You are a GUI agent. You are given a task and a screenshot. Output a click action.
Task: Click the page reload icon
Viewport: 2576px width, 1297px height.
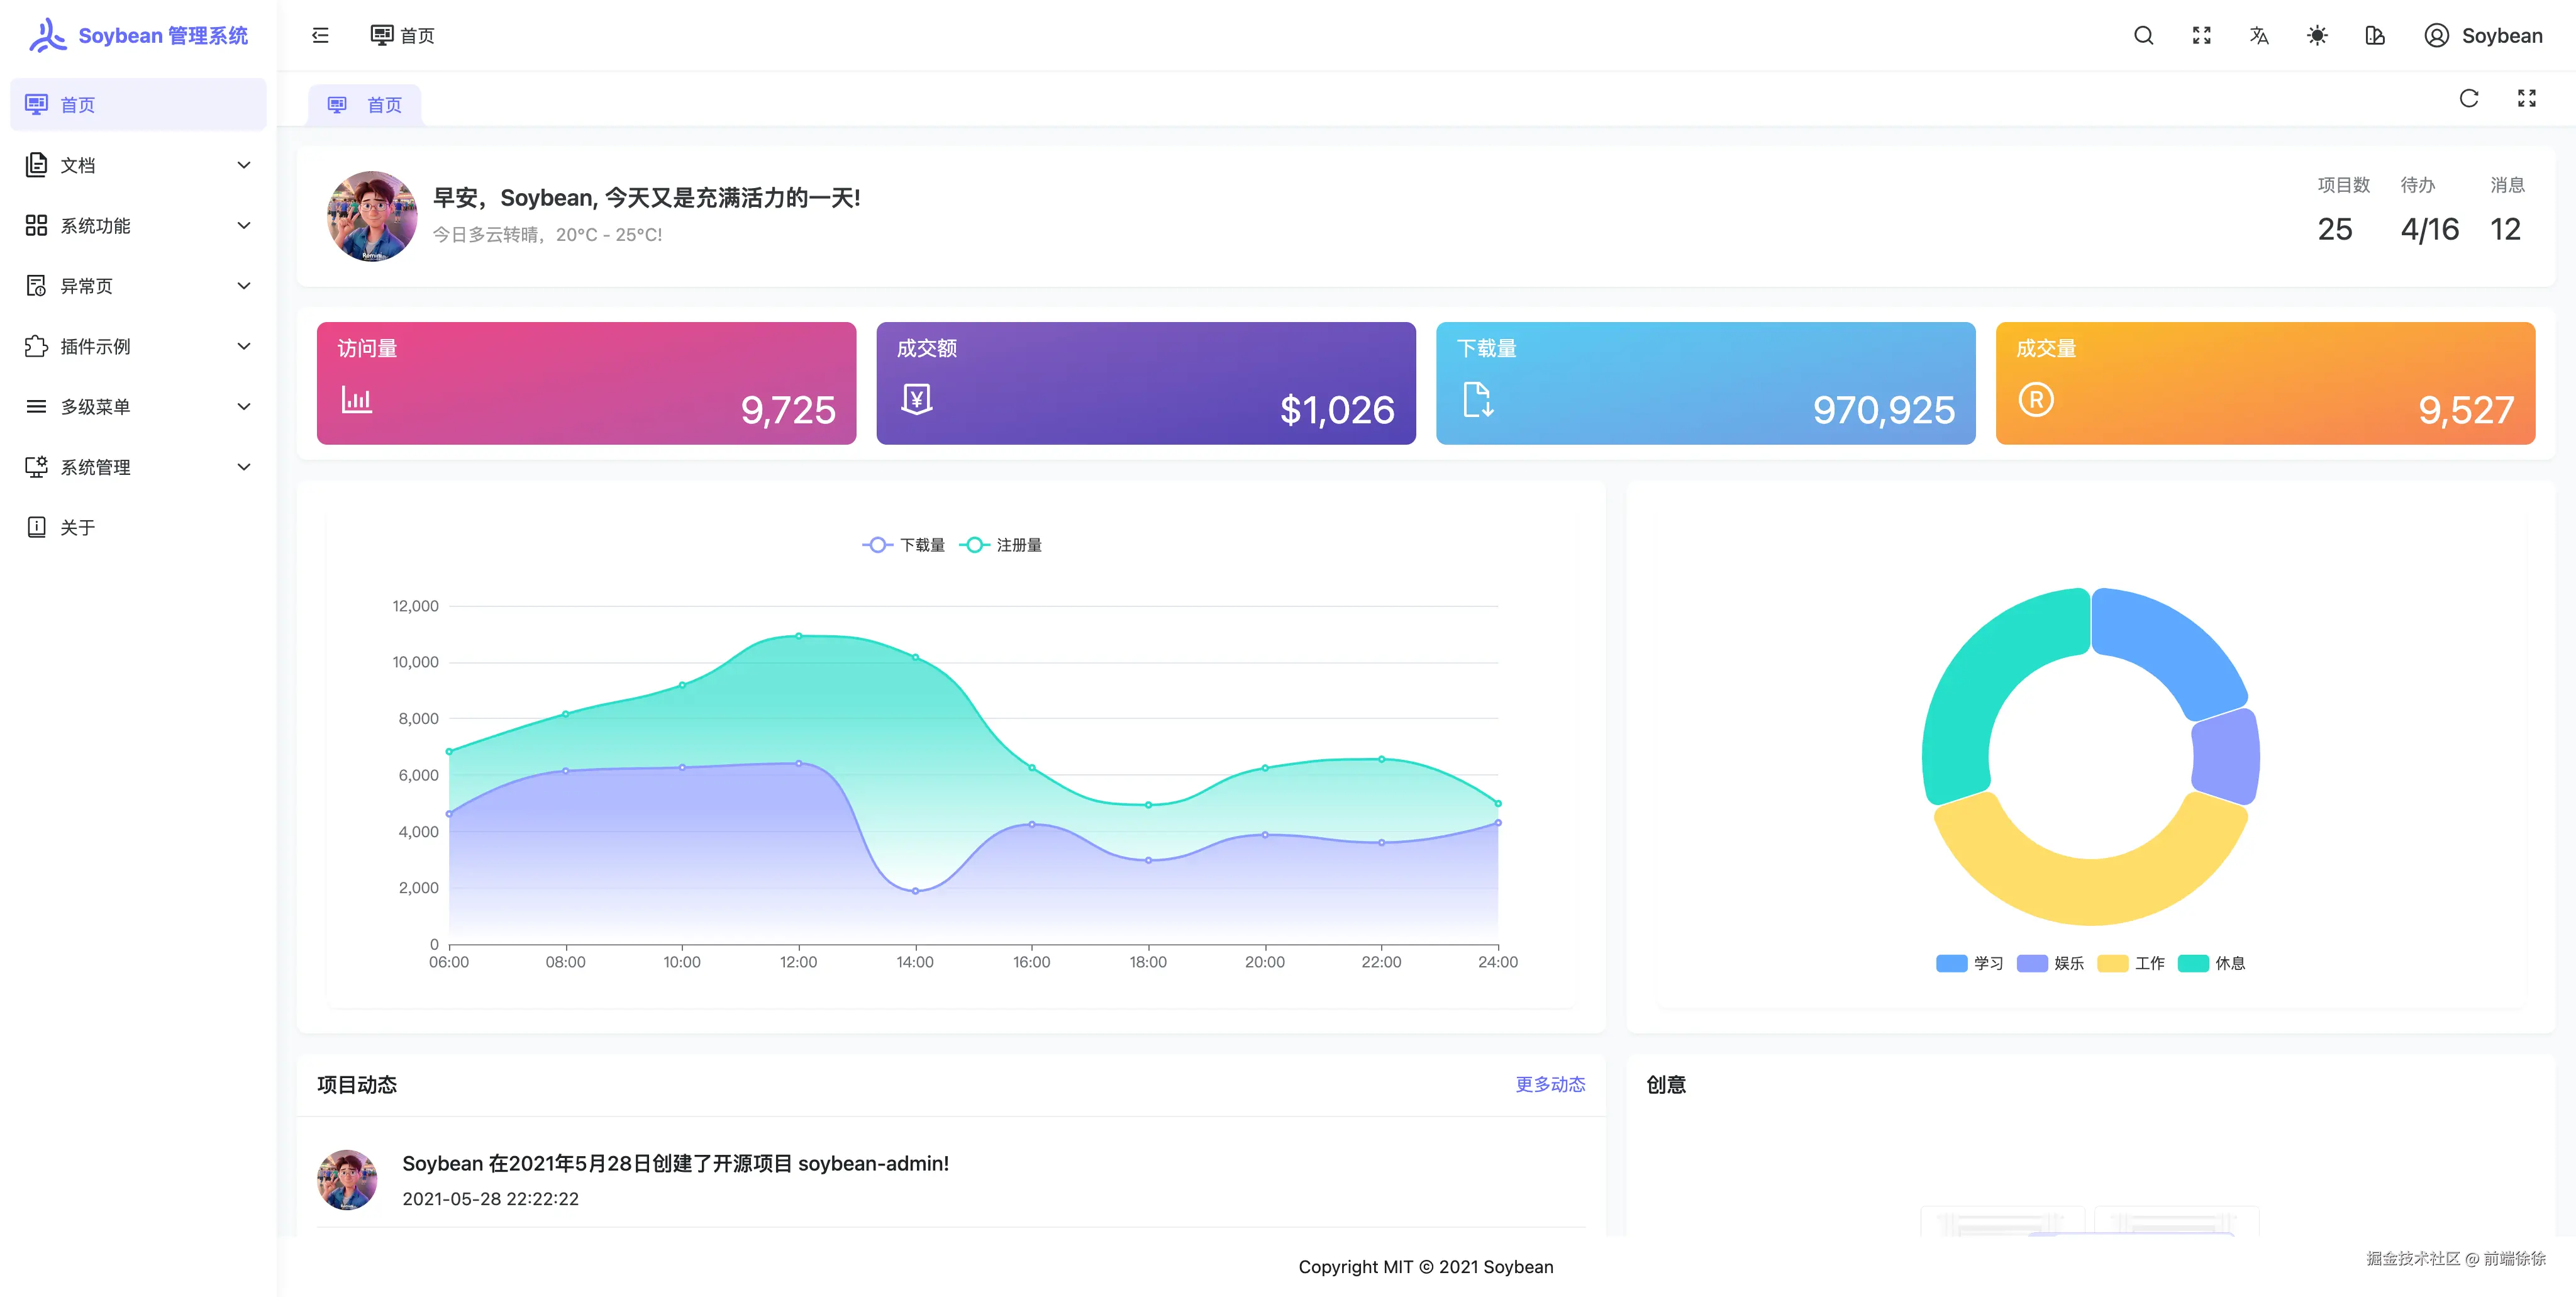click(x=2469, y=98)
